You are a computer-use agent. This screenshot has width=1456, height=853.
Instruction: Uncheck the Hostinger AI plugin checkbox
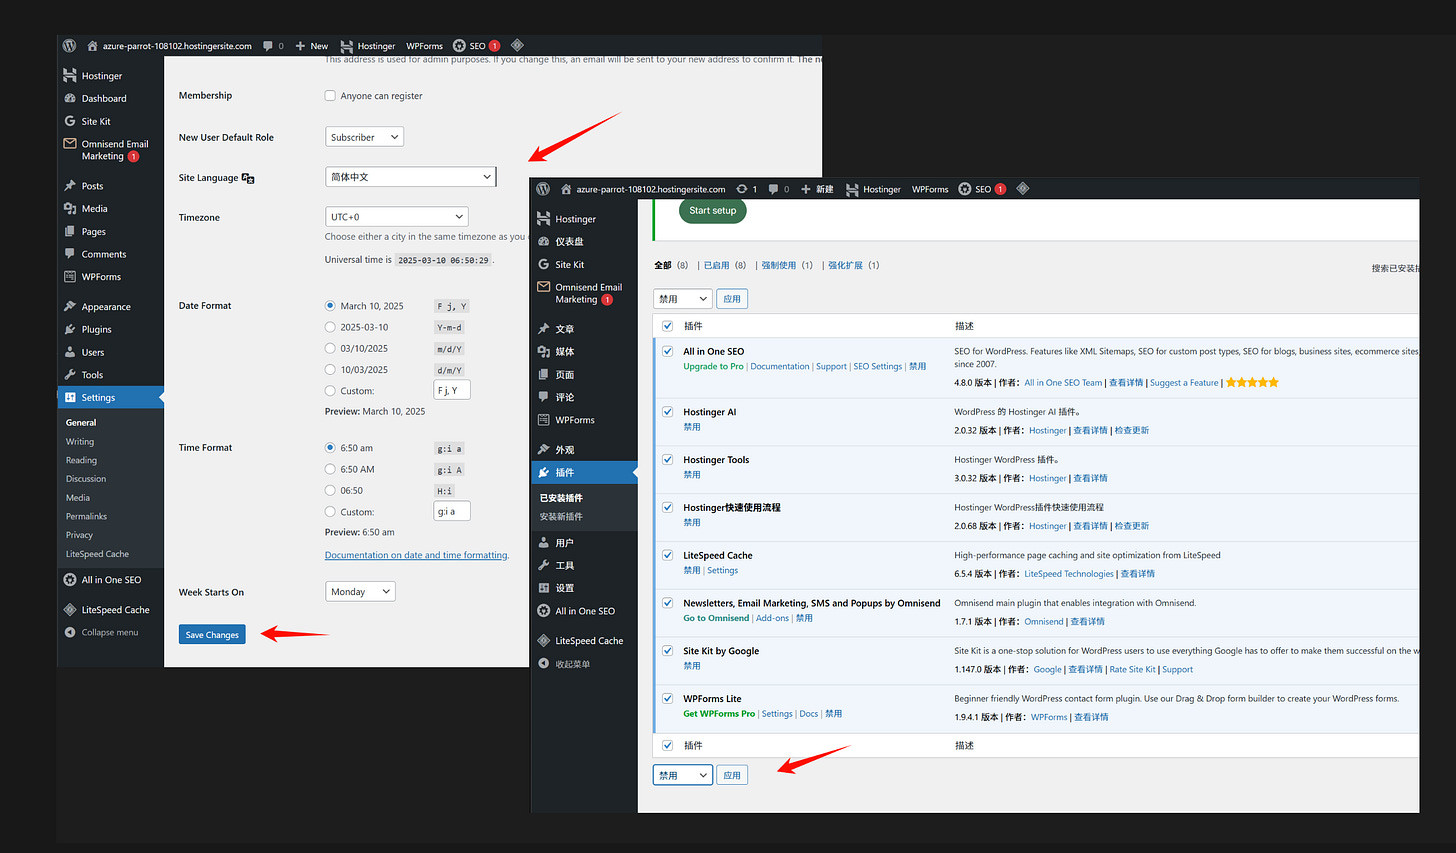tap(667, 412)
